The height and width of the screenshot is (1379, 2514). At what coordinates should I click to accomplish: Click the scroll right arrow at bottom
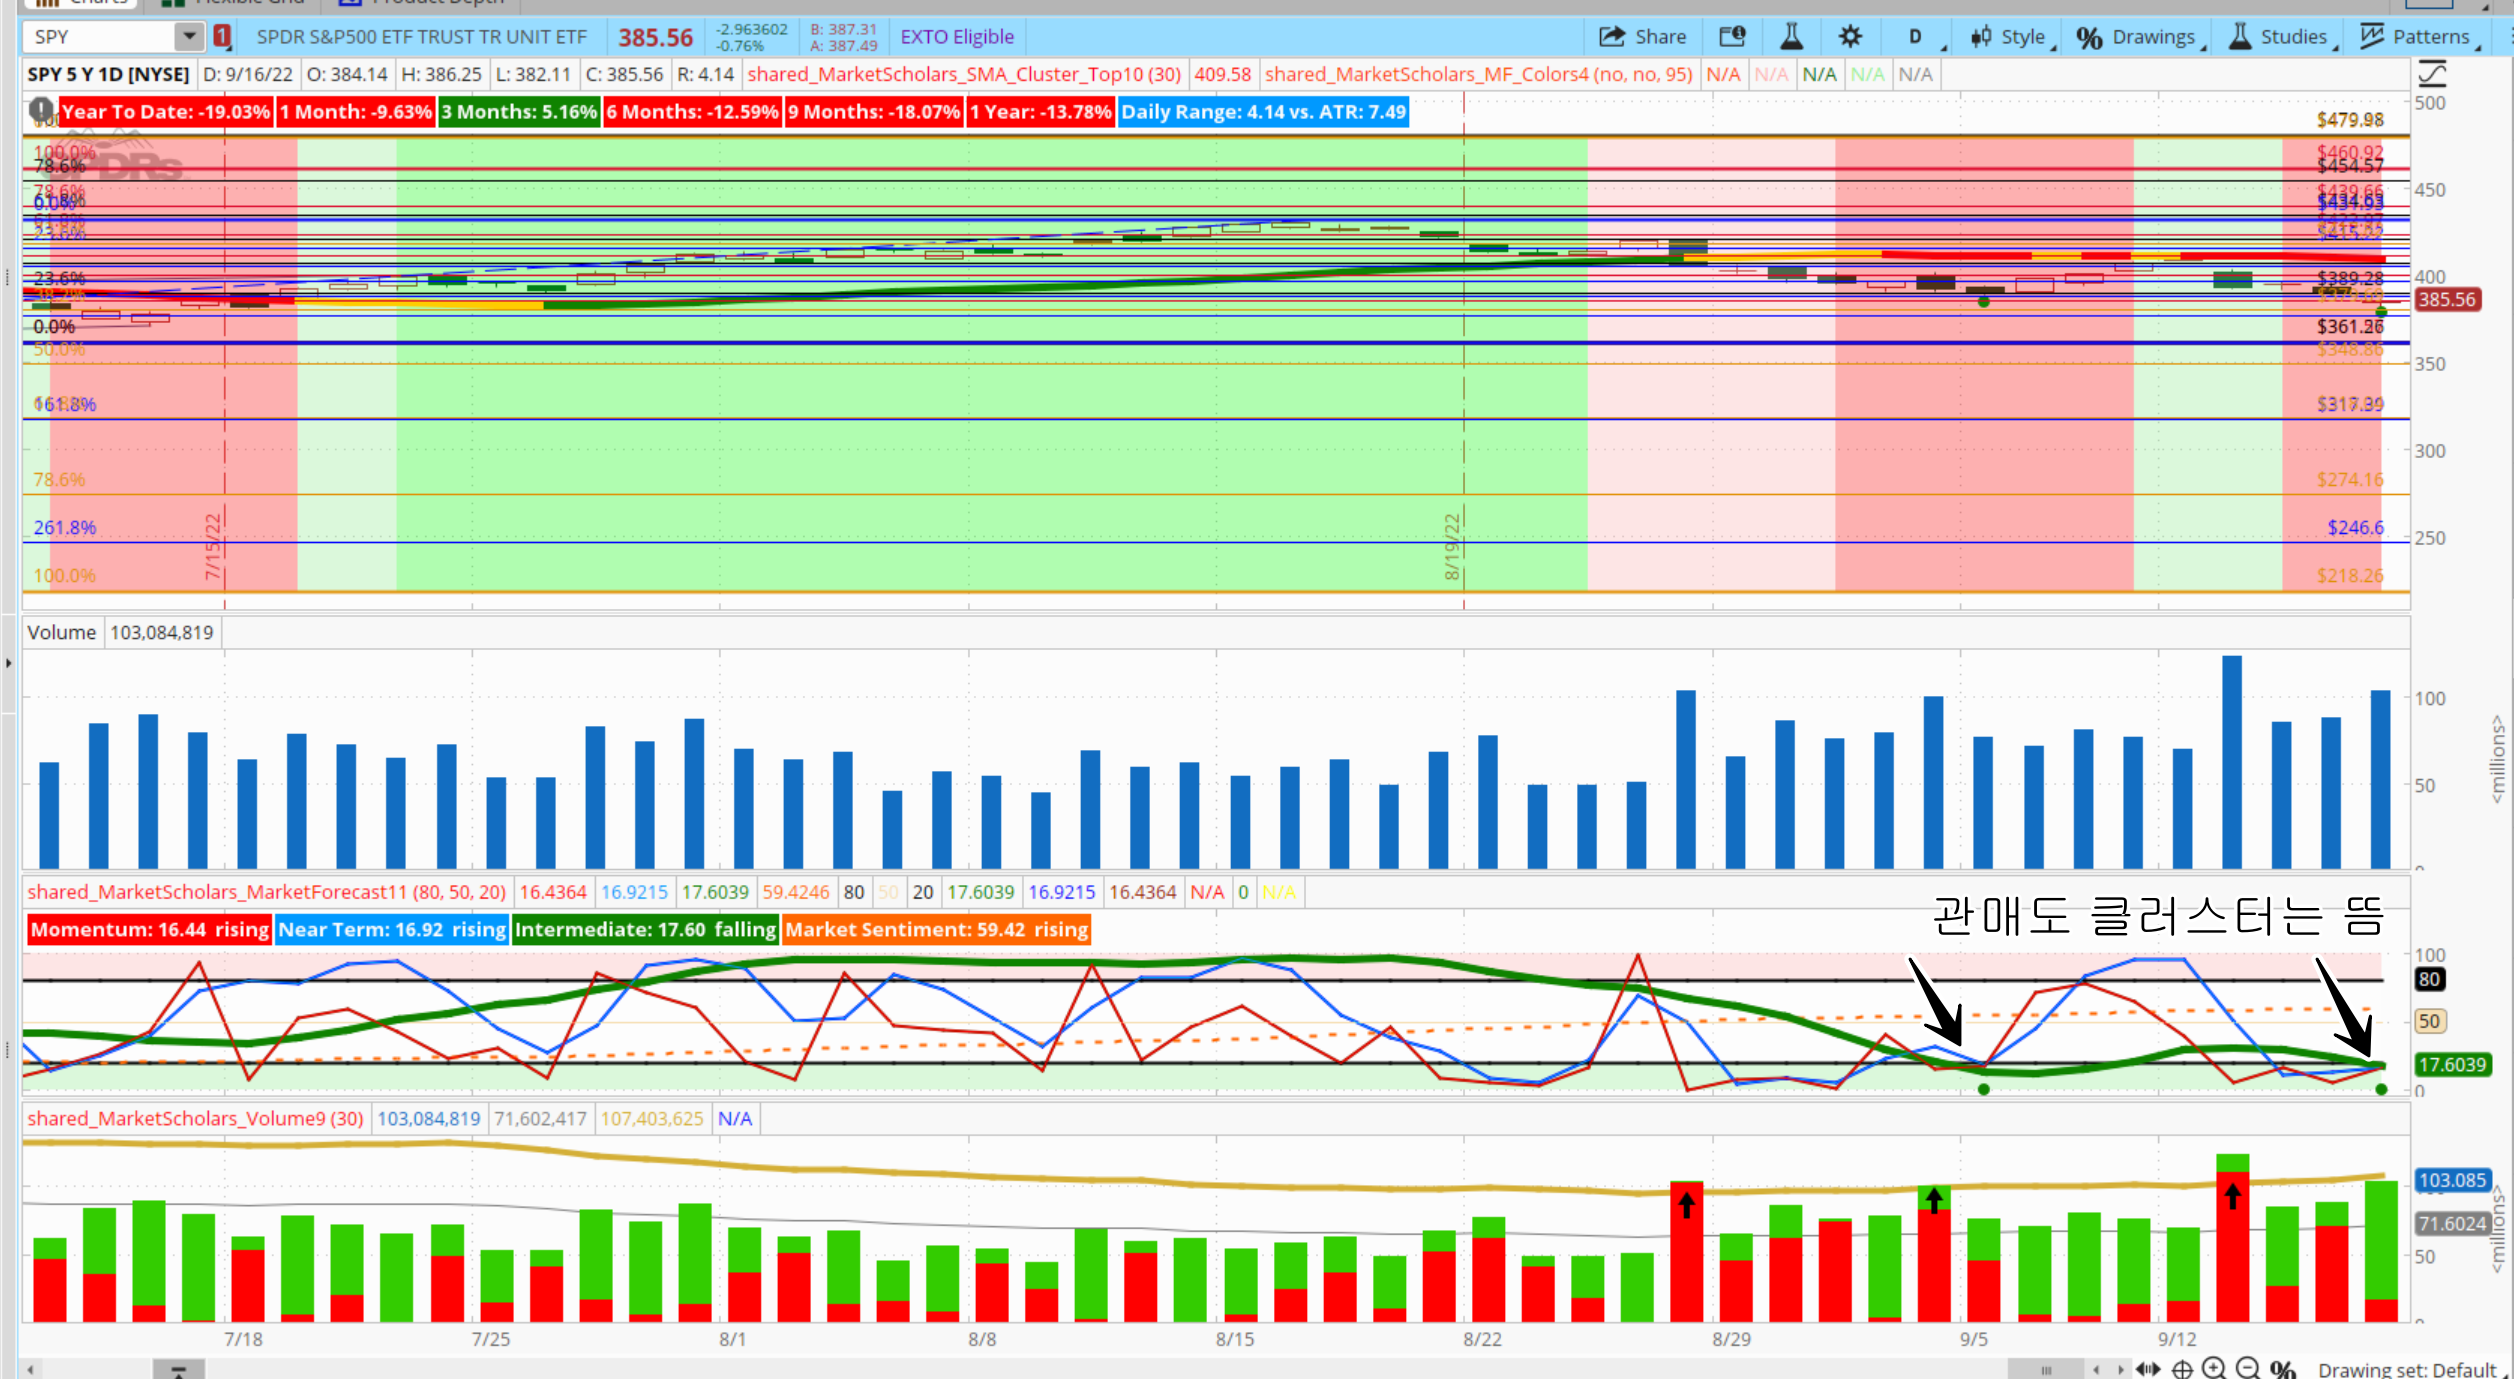click(x=2120, y=1369)
